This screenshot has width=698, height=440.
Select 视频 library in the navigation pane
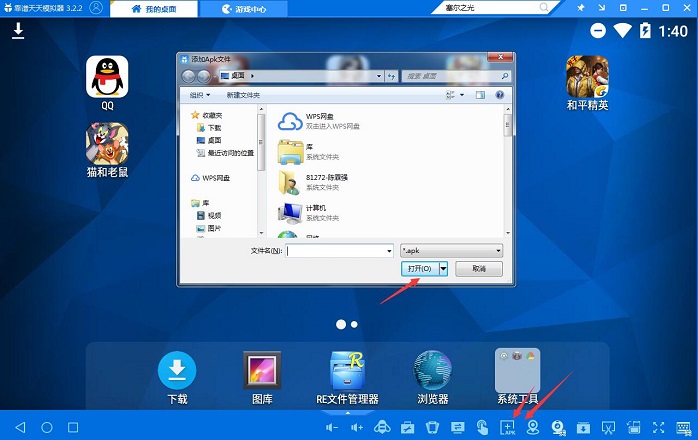pos(209,216)
